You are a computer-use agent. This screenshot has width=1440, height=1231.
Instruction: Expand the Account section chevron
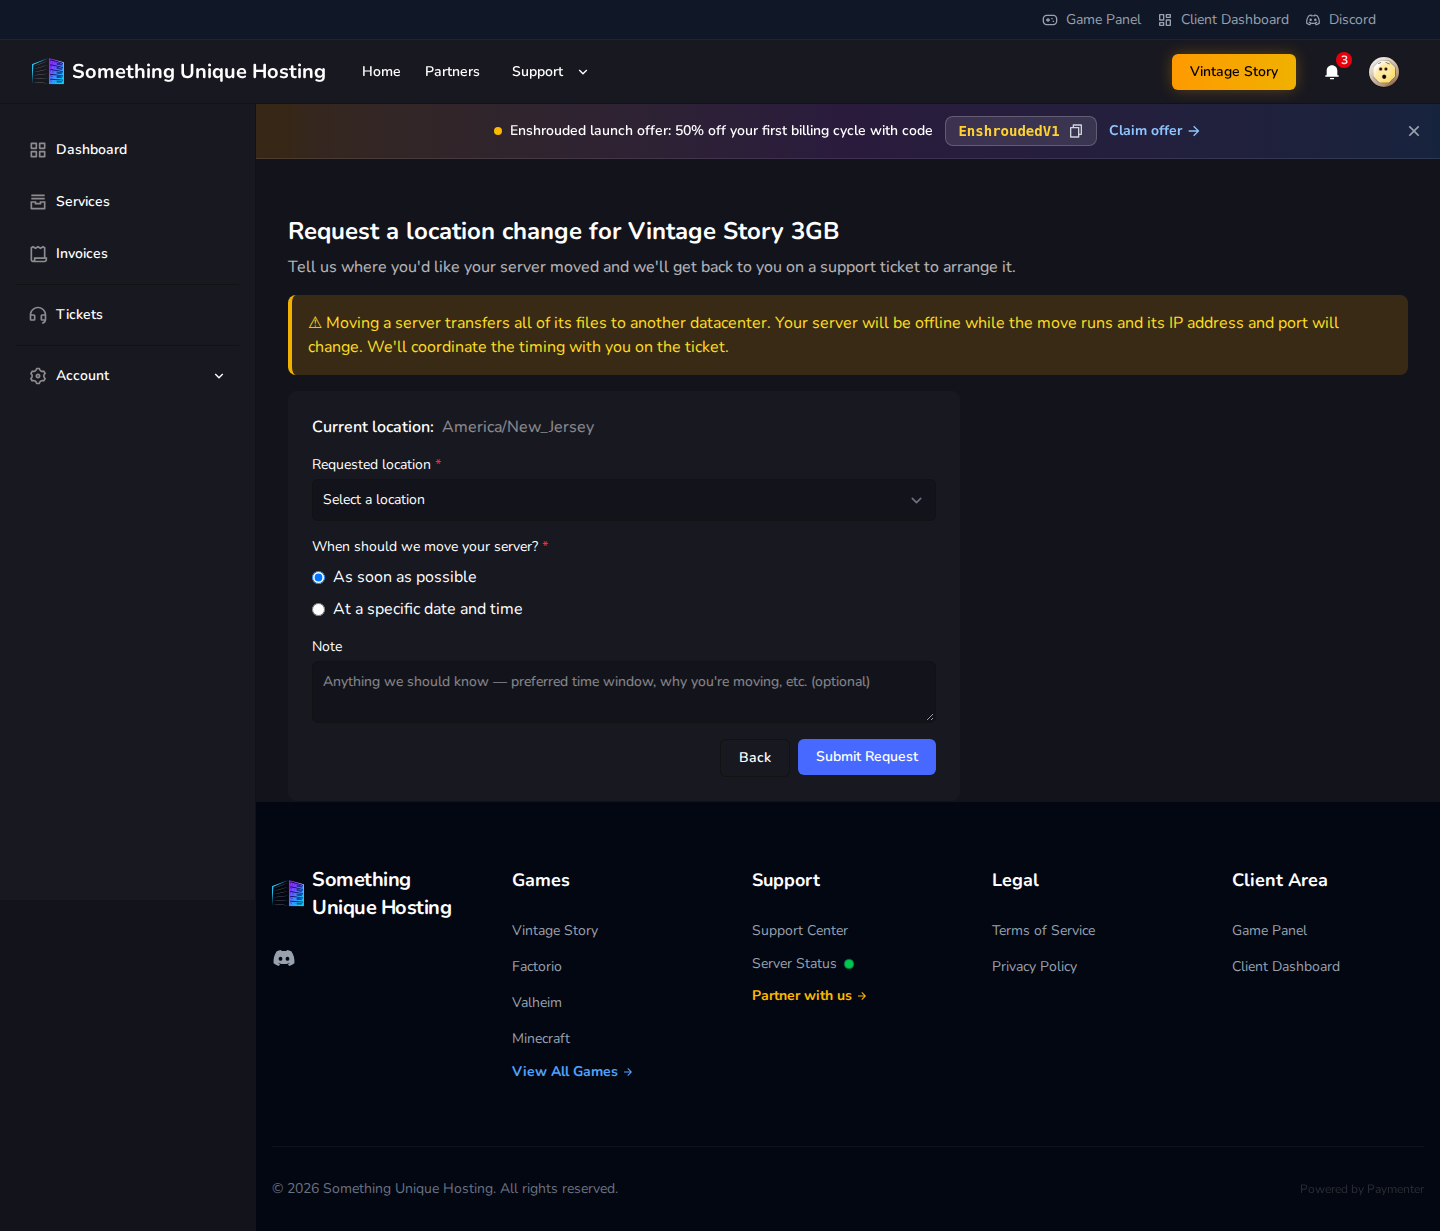[x=219, y=376]
